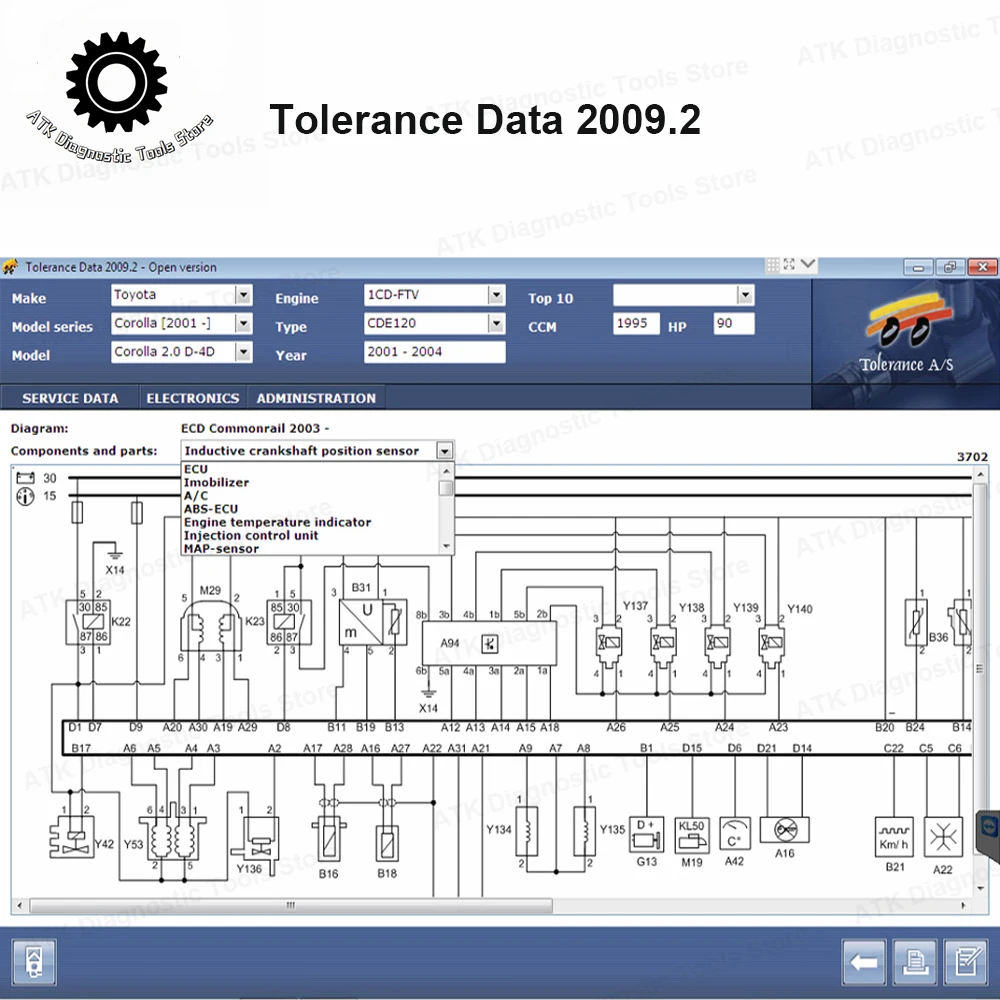Click the diagram scroll left arrow
Viewport: 1000px width, 1000px height.
pos(20,906)
